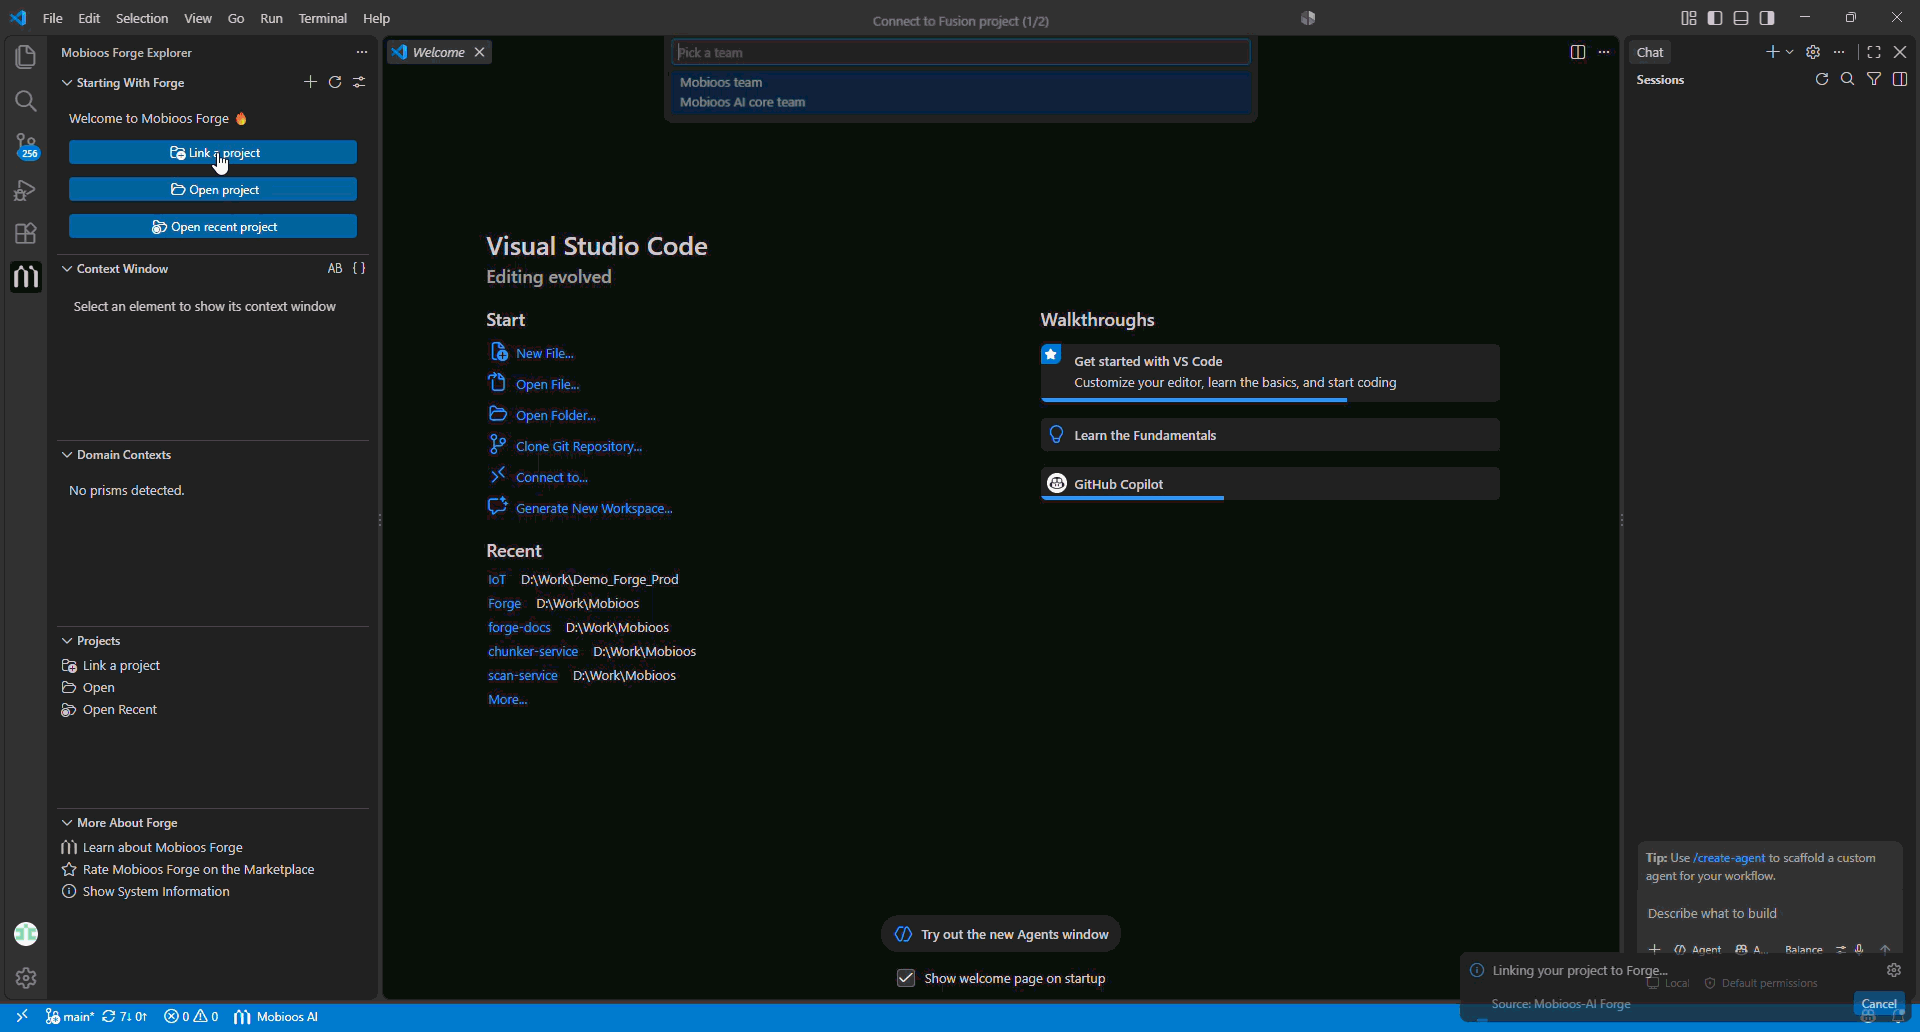Click the /create-agent link in the tip
The image size is (1920, 1032).
click(1729, 858)
